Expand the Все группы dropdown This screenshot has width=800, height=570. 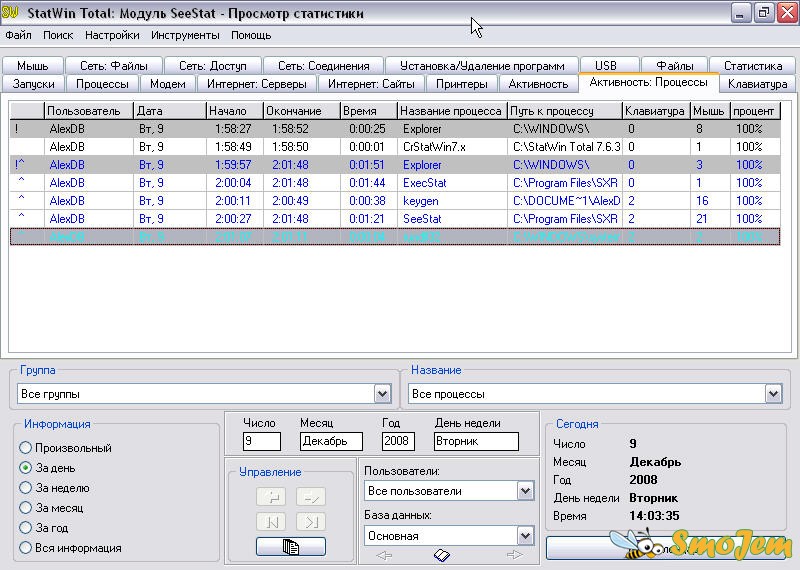382,393
